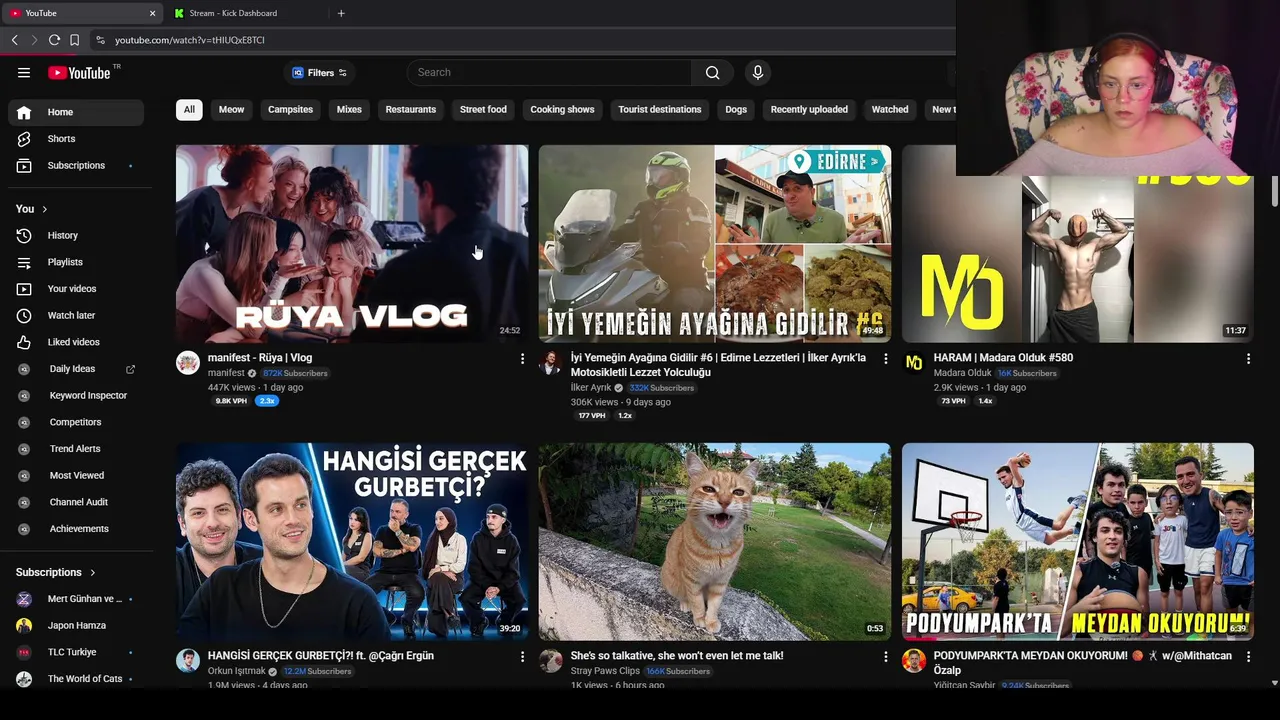The image size is (1280, 720).
Task: Select the Dogs filter chip
Action: [736, 109]
